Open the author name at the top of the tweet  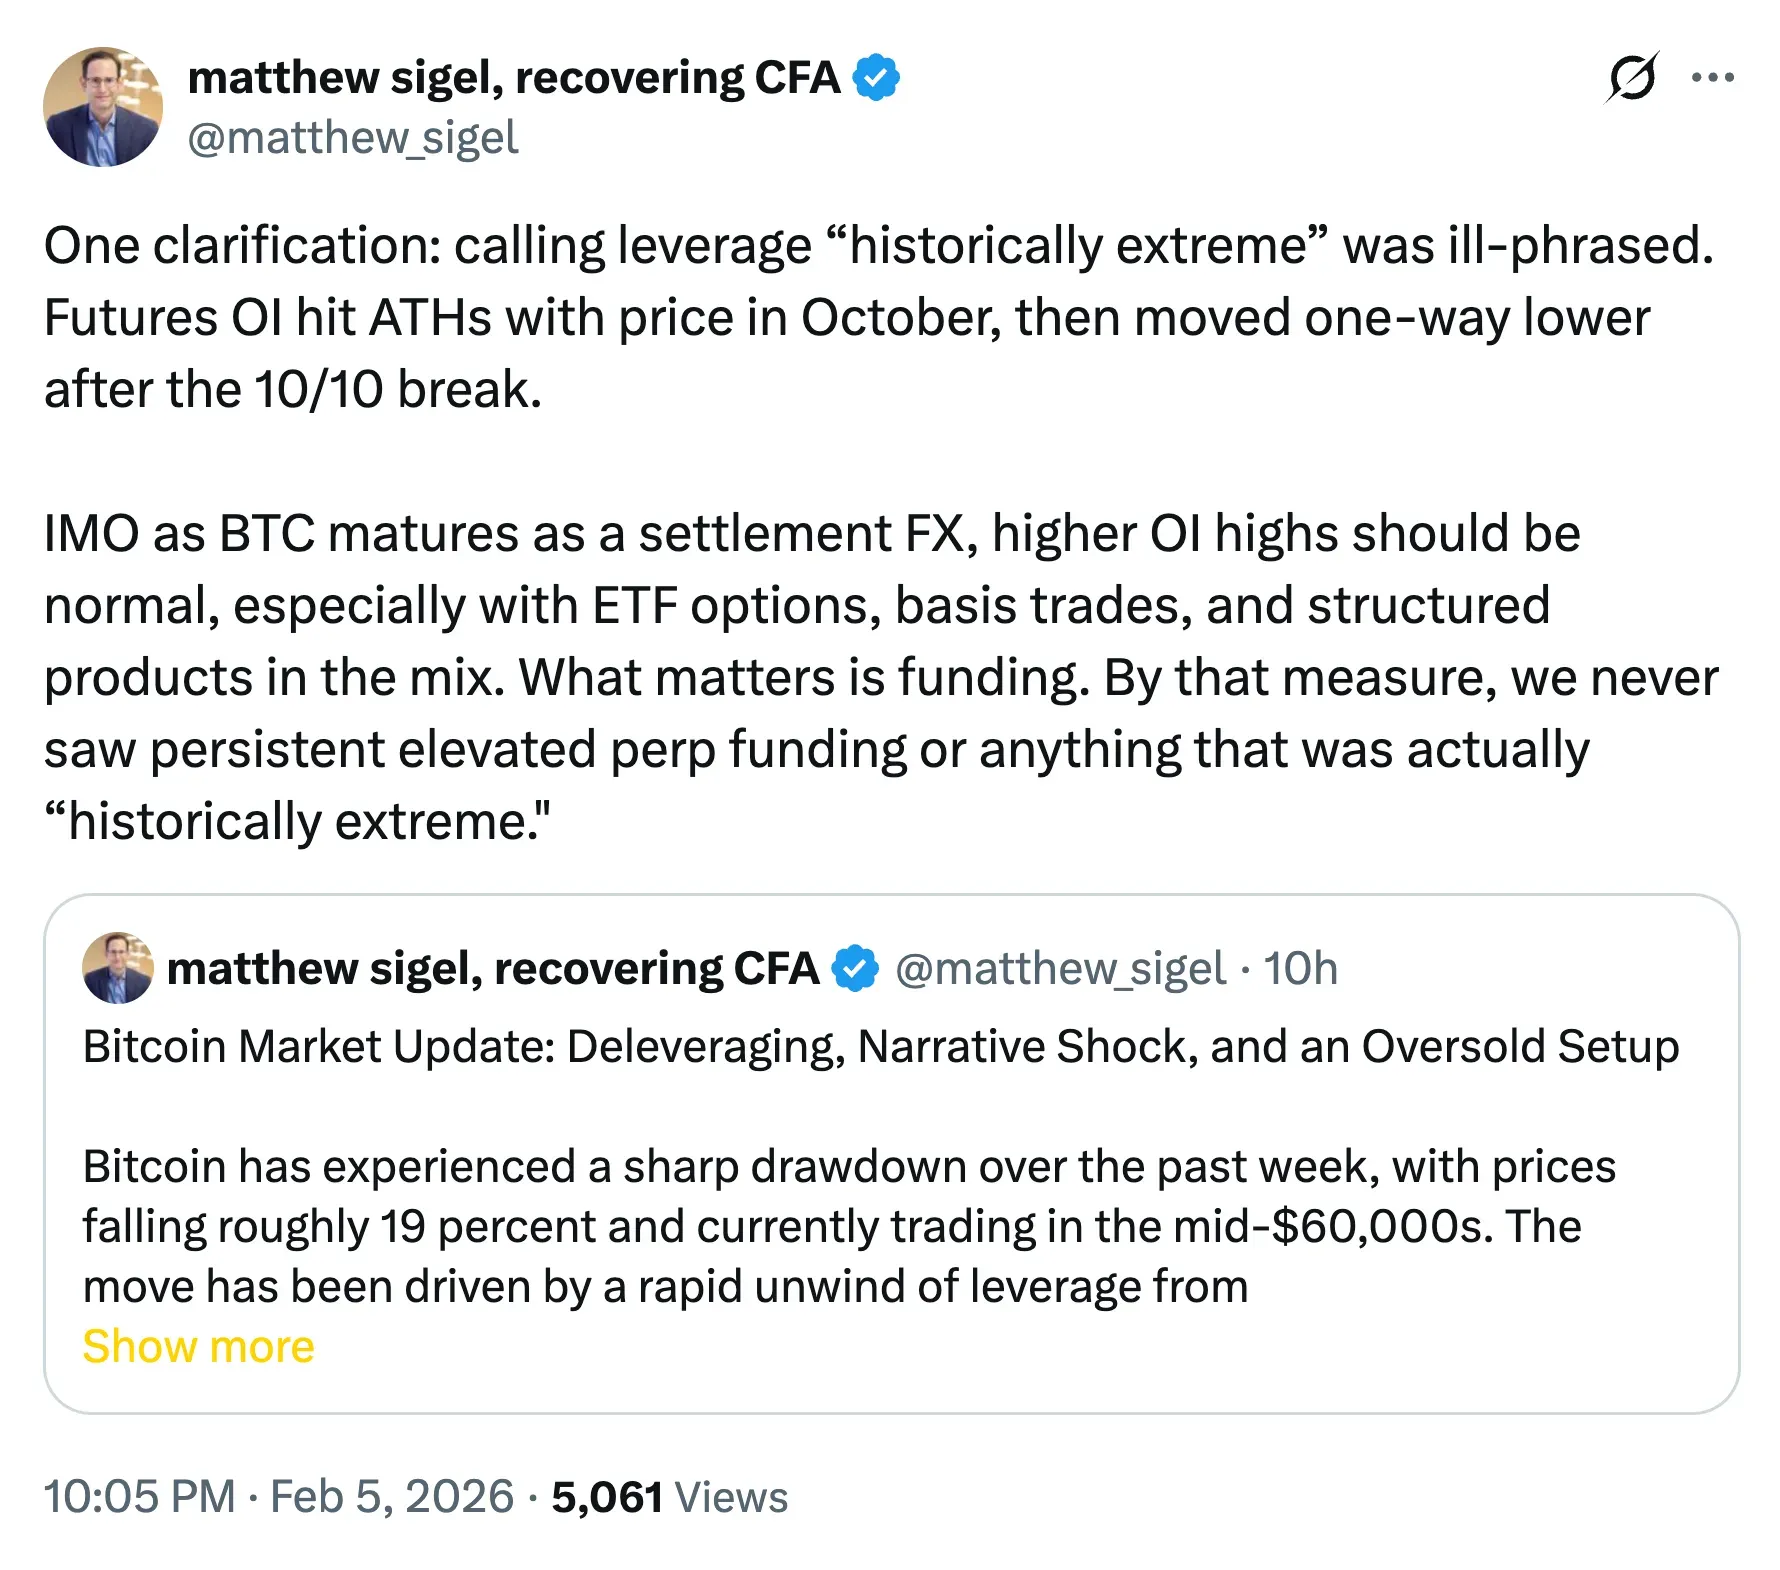tap(514, 78)
